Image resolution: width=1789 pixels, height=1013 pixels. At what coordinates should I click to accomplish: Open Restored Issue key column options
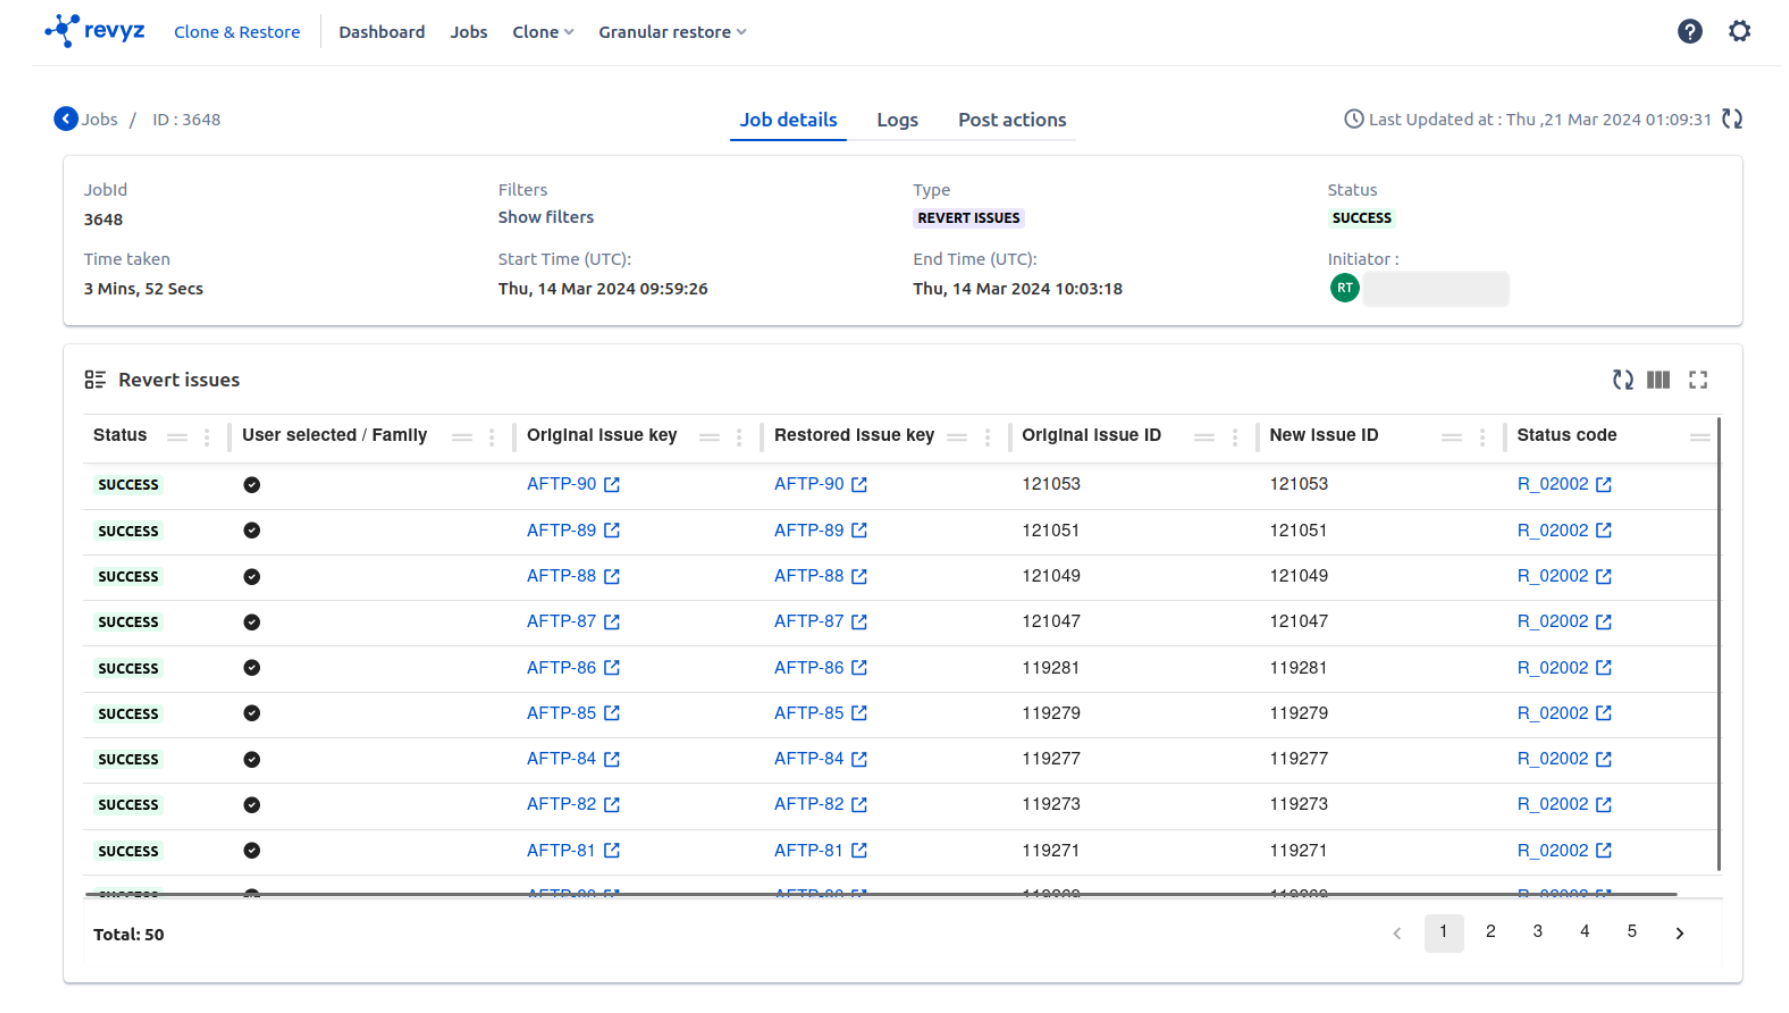[987, 437]
